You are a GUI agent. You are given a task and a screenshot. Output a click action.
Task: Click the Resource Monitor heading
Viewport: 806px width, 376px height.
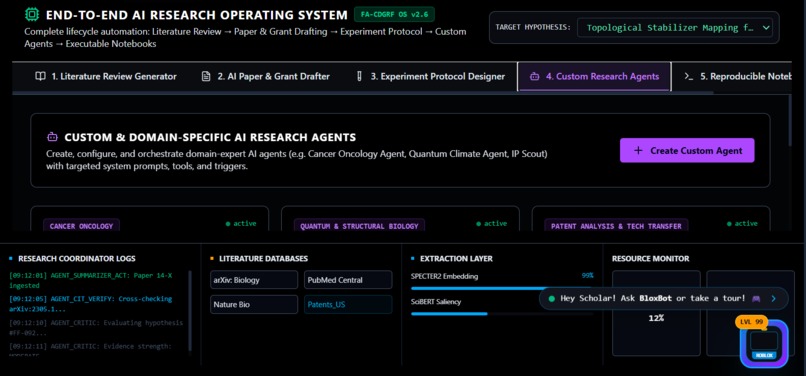click(650, 259)
